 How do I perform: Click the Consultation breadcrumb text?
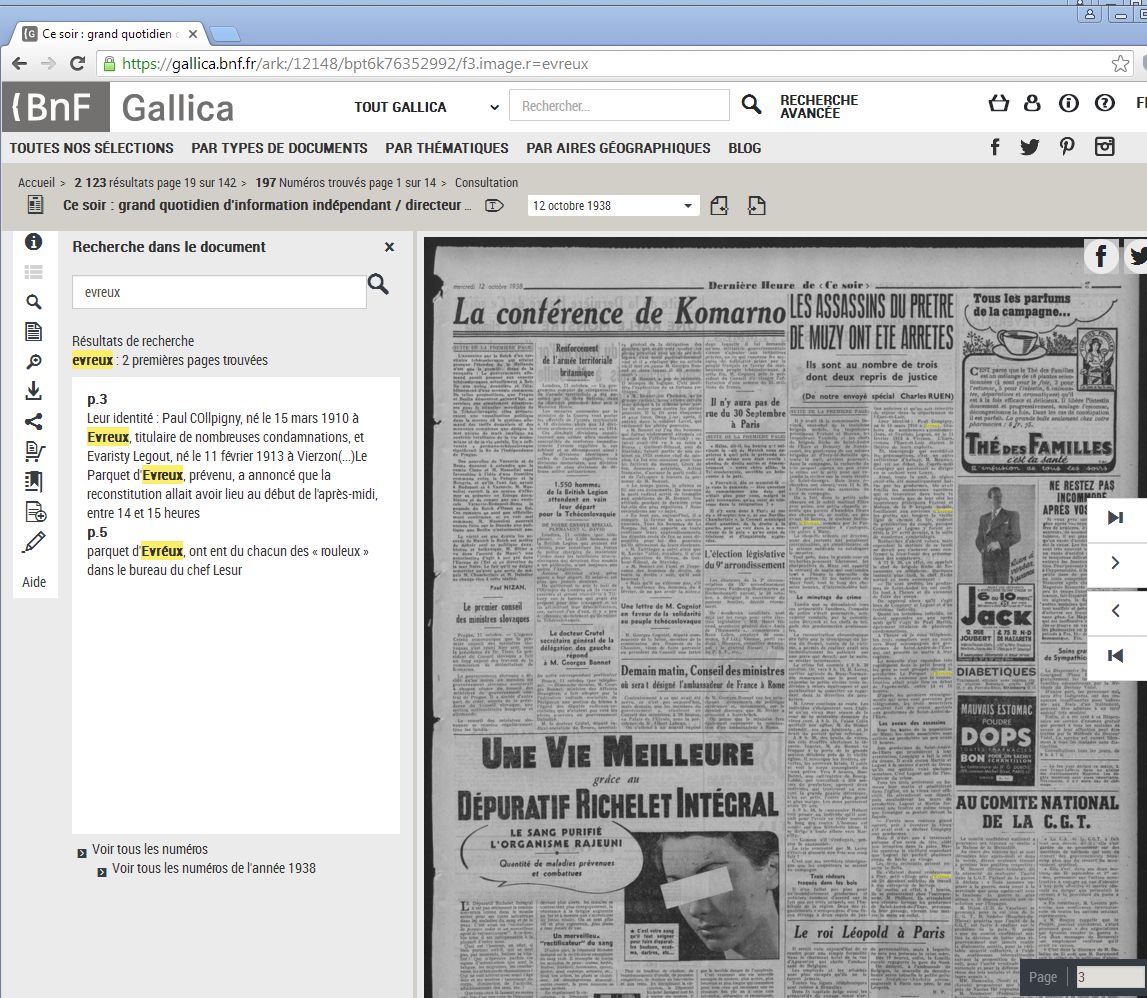coord(486,182)
